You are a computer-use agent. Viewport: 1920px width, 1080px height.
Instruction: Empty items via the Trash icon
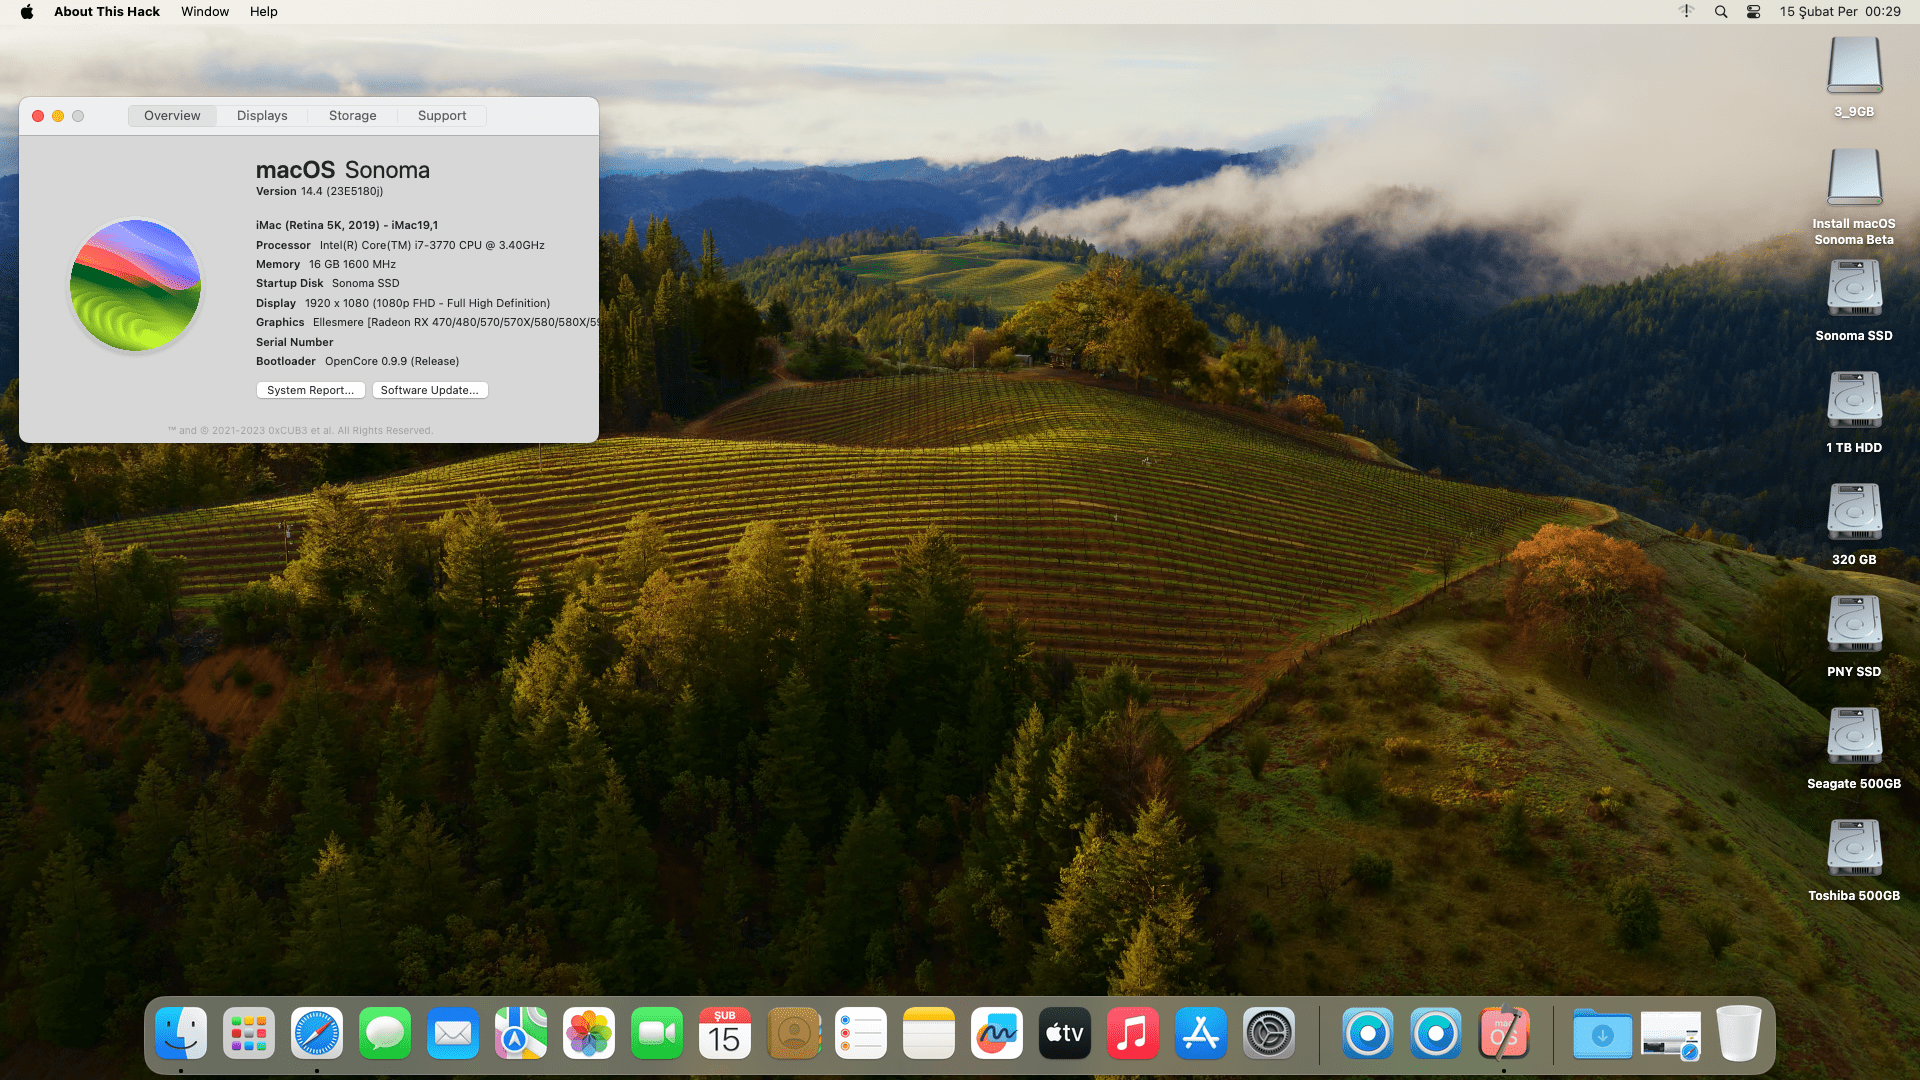coord(1739,1033)
